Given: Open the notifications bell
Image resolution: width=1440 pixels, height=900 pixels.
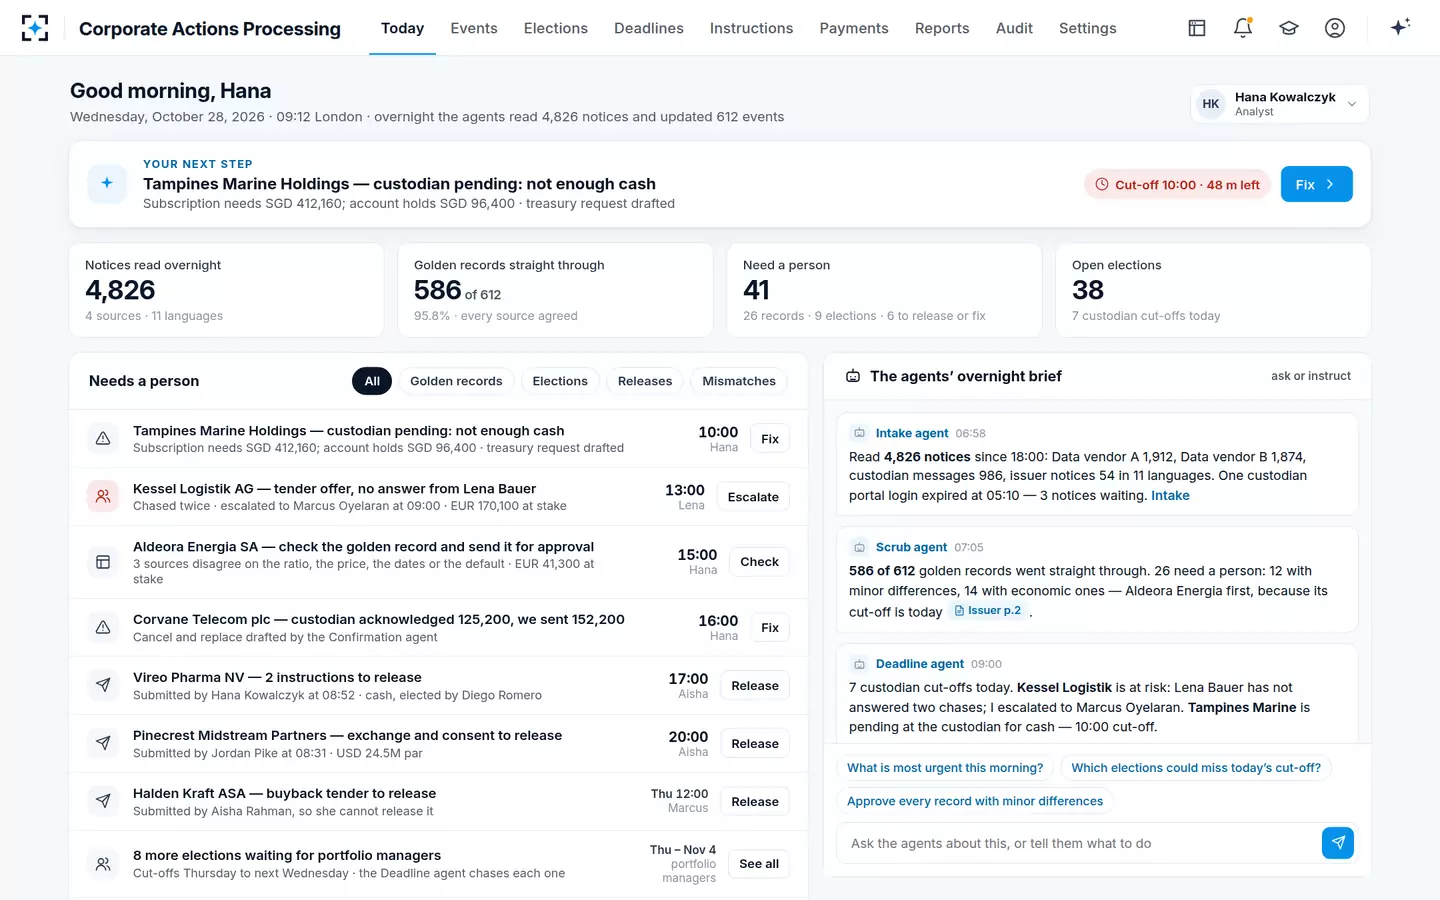Looking at the screenshot, I should pos(1243,28).
